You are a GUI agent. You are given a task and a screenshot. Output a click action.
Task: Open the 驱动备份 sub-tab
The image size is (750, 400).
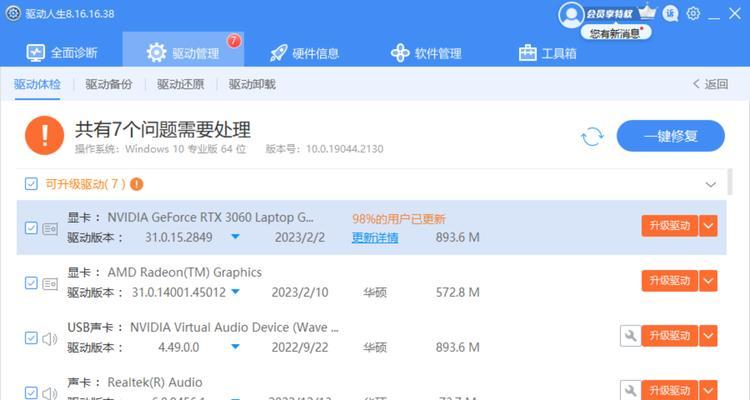(x=109, y=84)
